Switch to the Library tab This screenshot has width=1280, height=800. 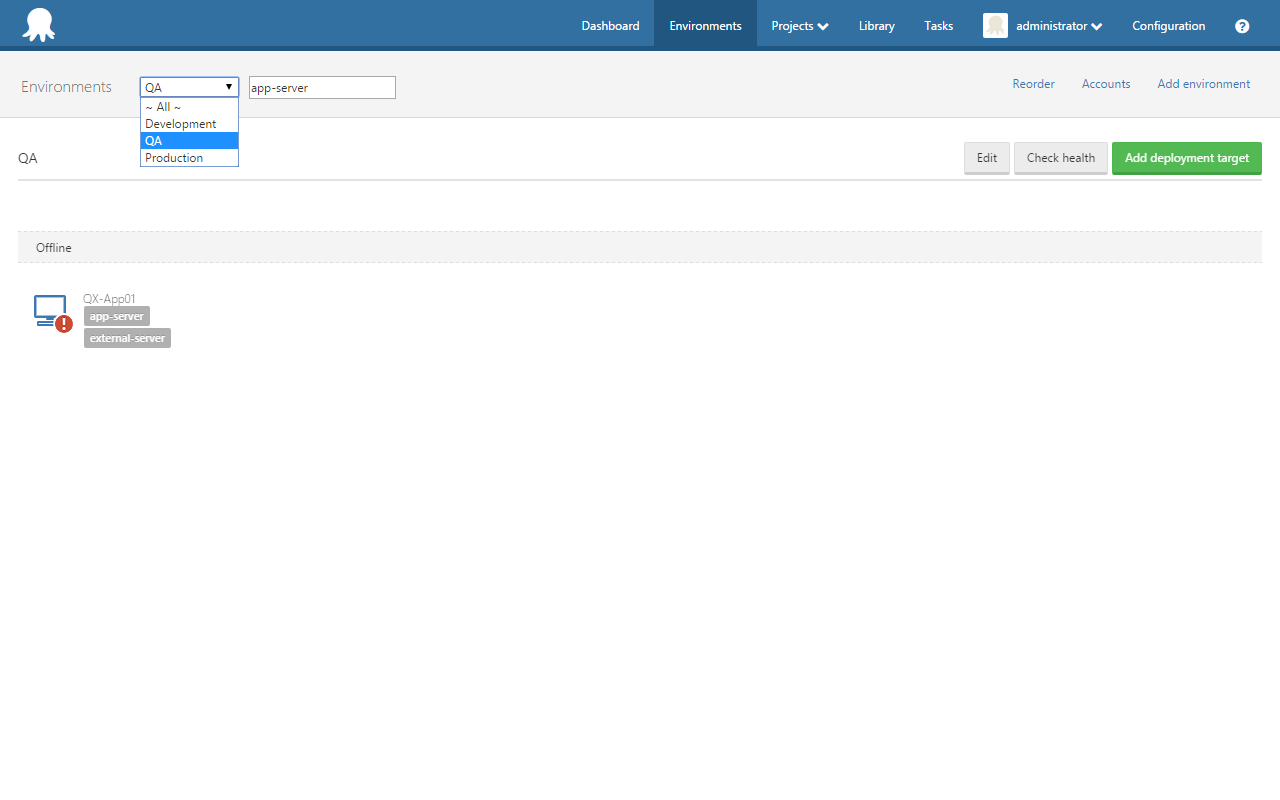pyautogui.click(x=876, y=25)
